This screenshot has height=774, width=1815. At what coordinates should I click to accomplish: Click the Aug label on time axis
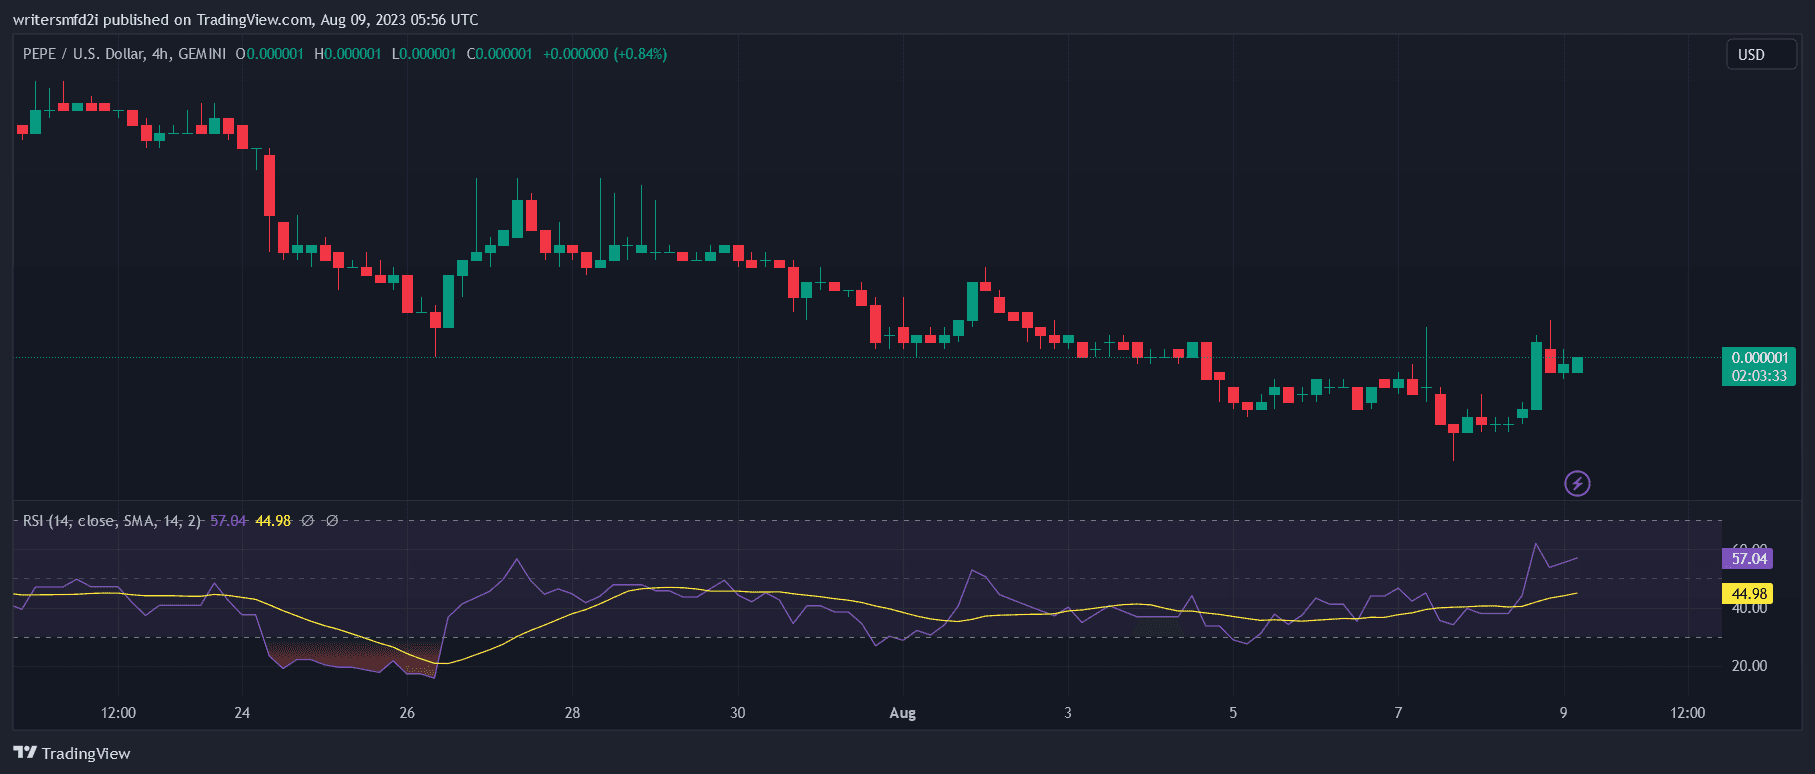pyautogui.click(x=902, y=713)
